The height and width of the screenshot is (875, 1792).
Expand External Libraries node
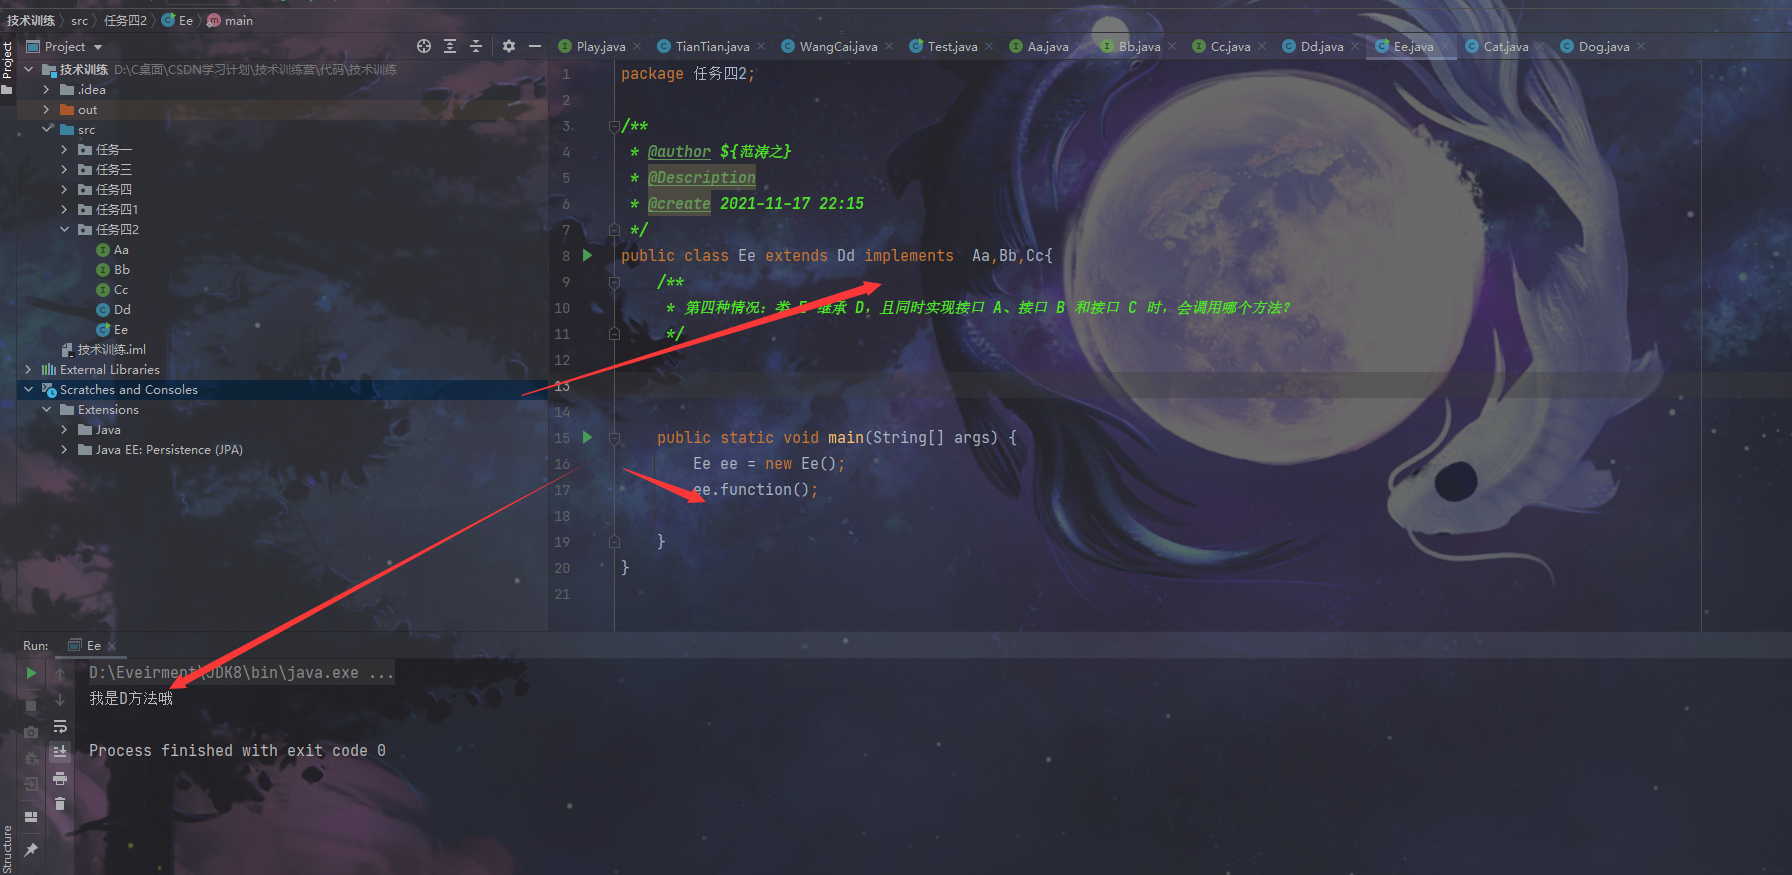pyautogui.click(x=28, y=369)
